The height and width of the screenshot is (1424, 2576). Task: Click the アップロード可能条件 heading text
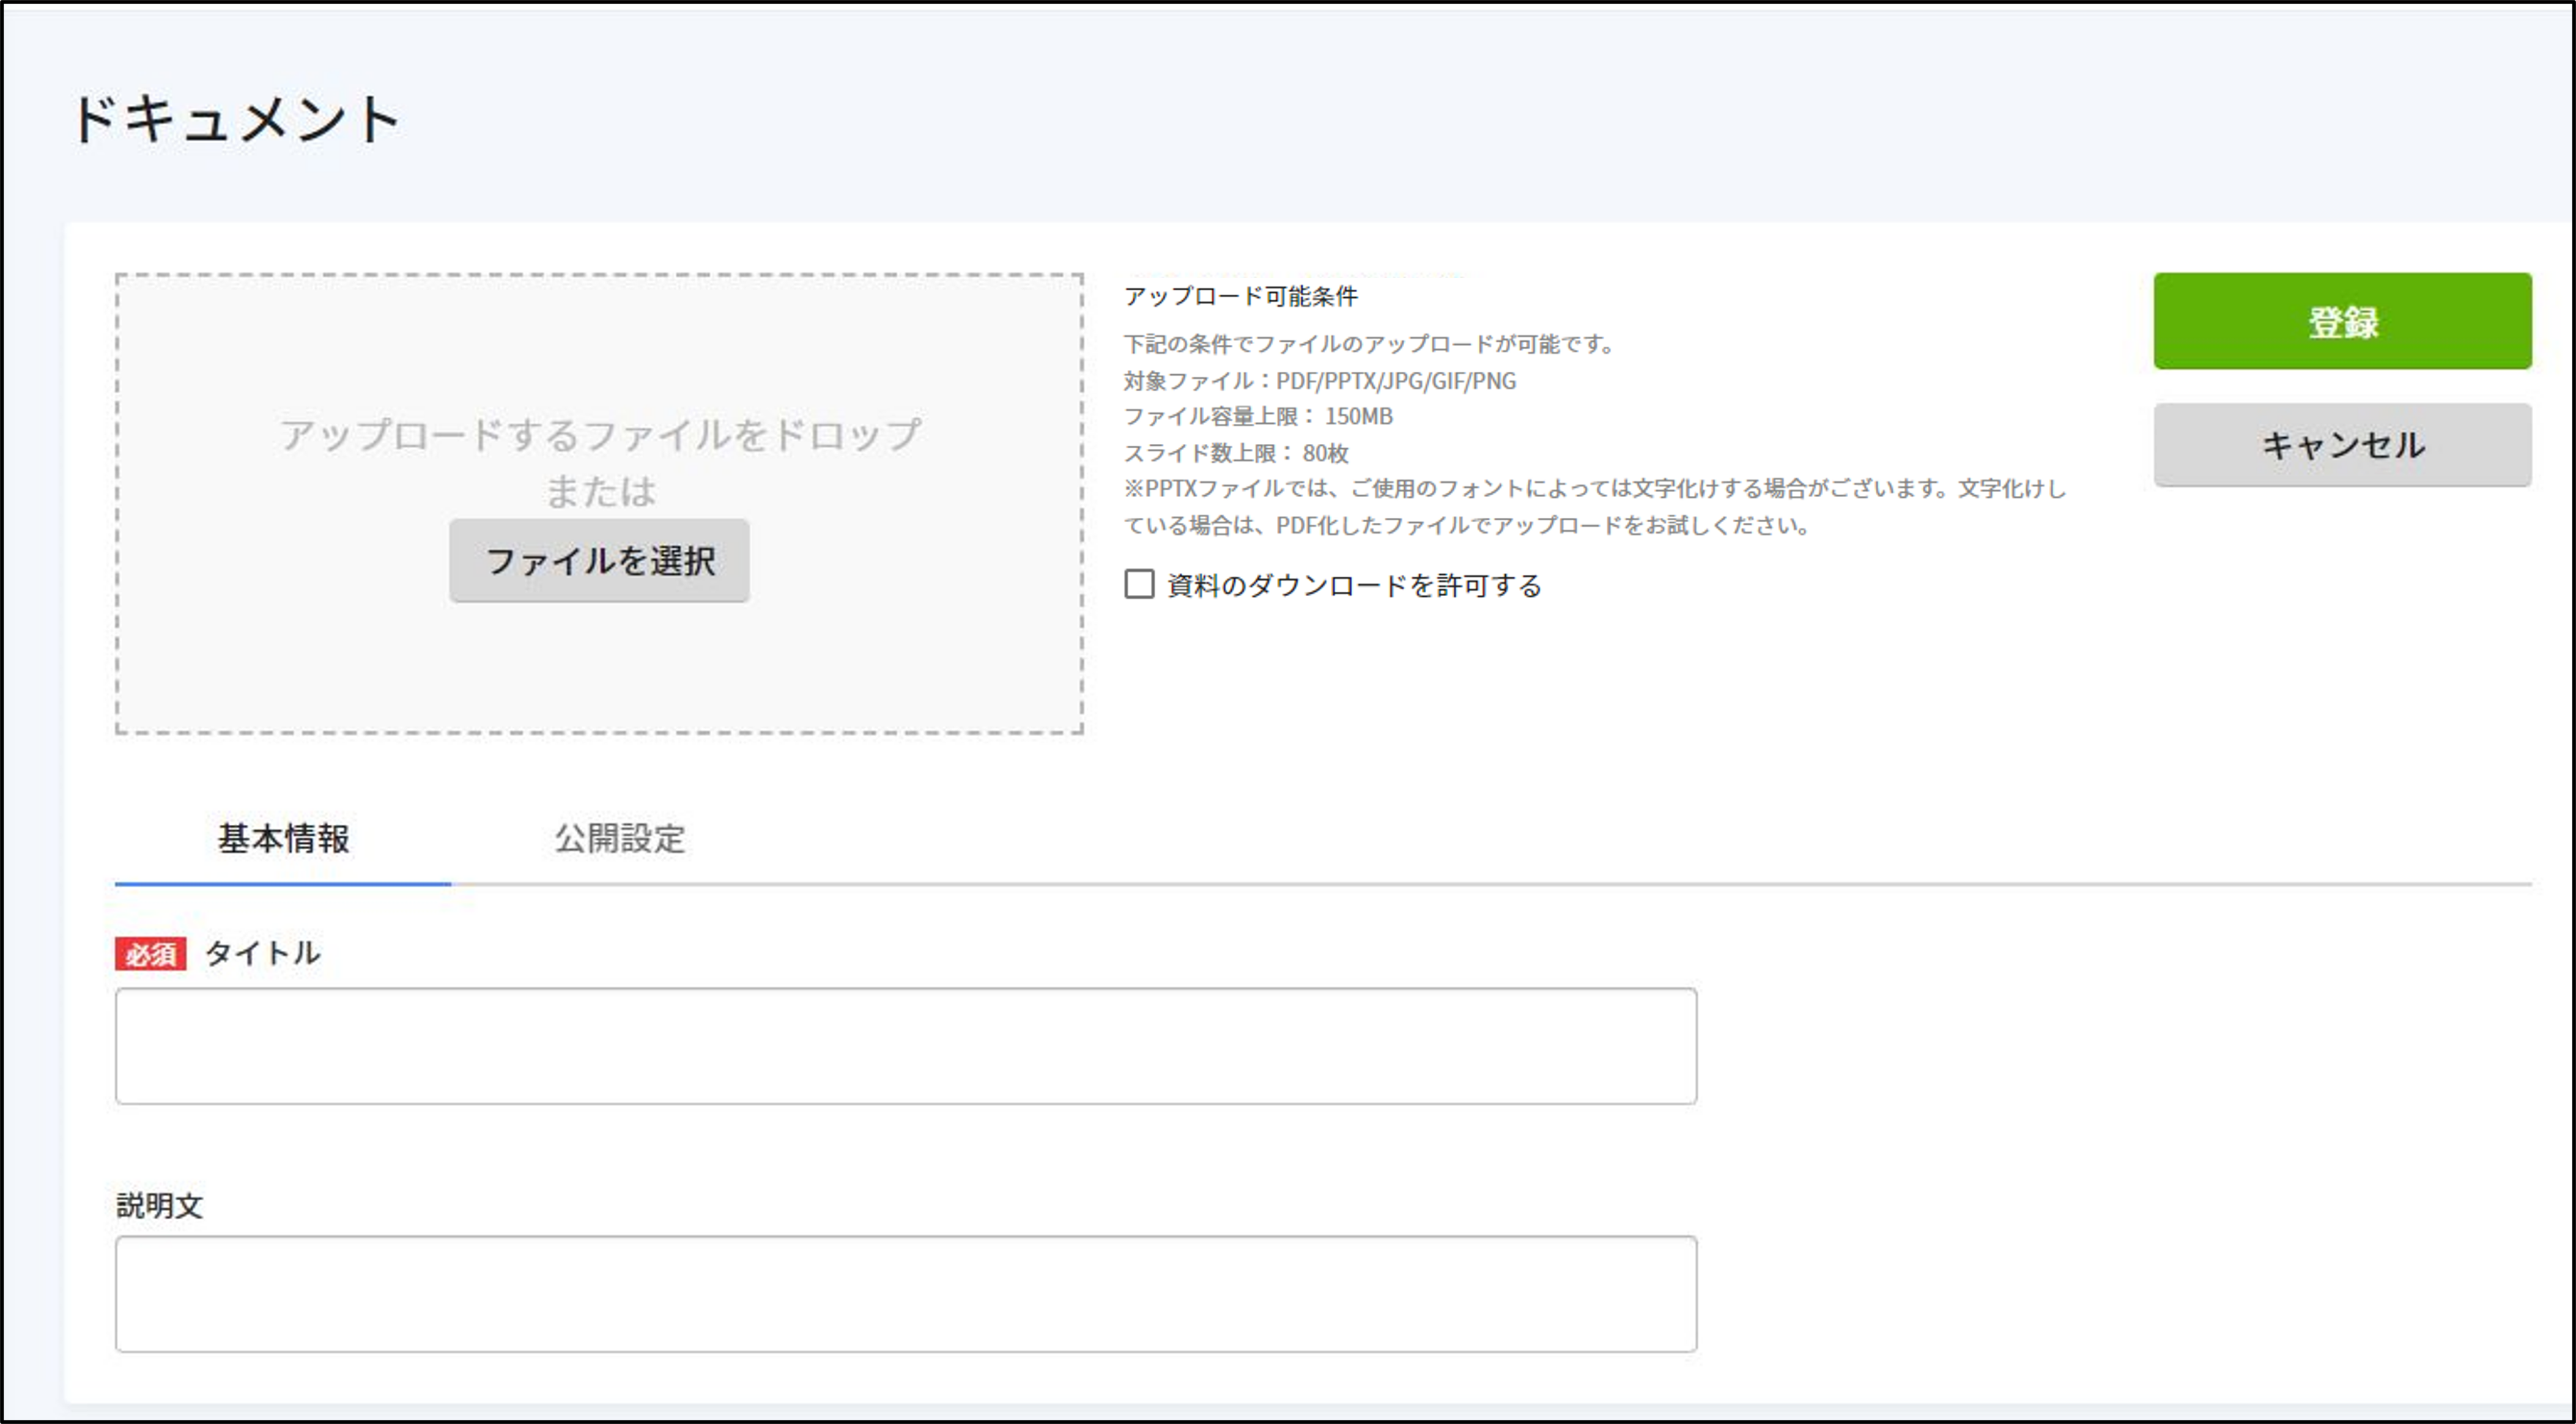coord(1241,296)
